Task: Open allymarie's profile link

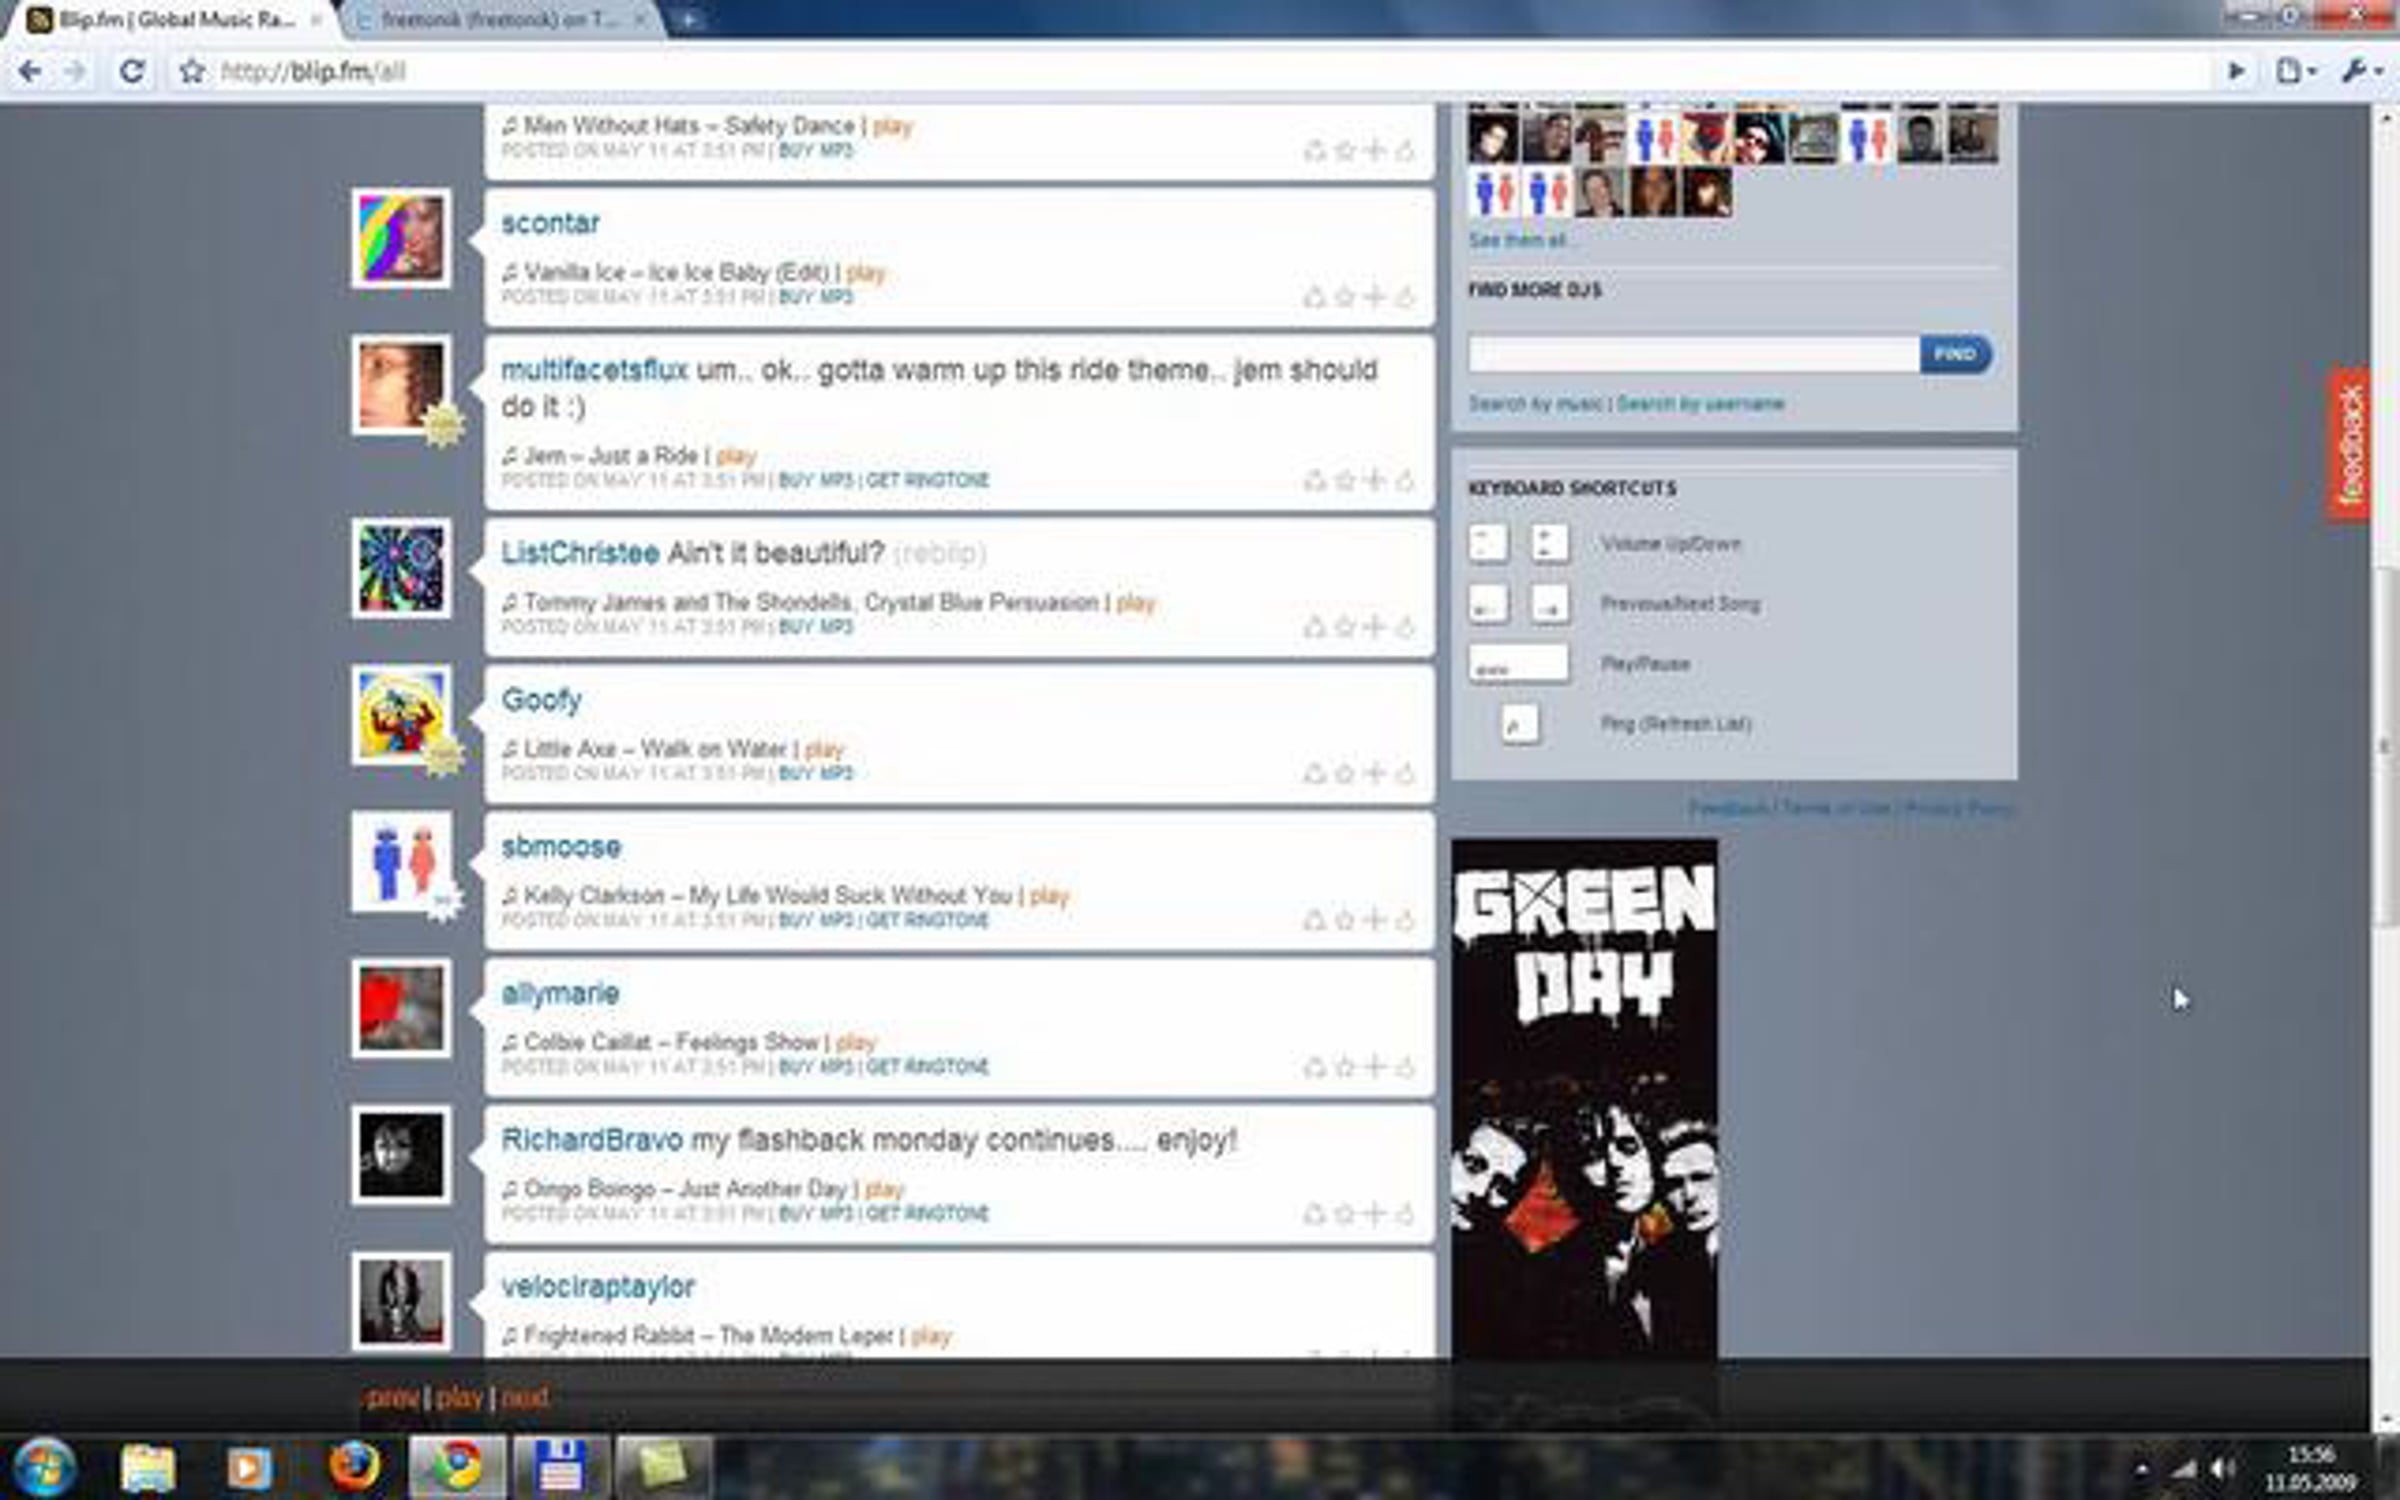Action: point(560,994)
